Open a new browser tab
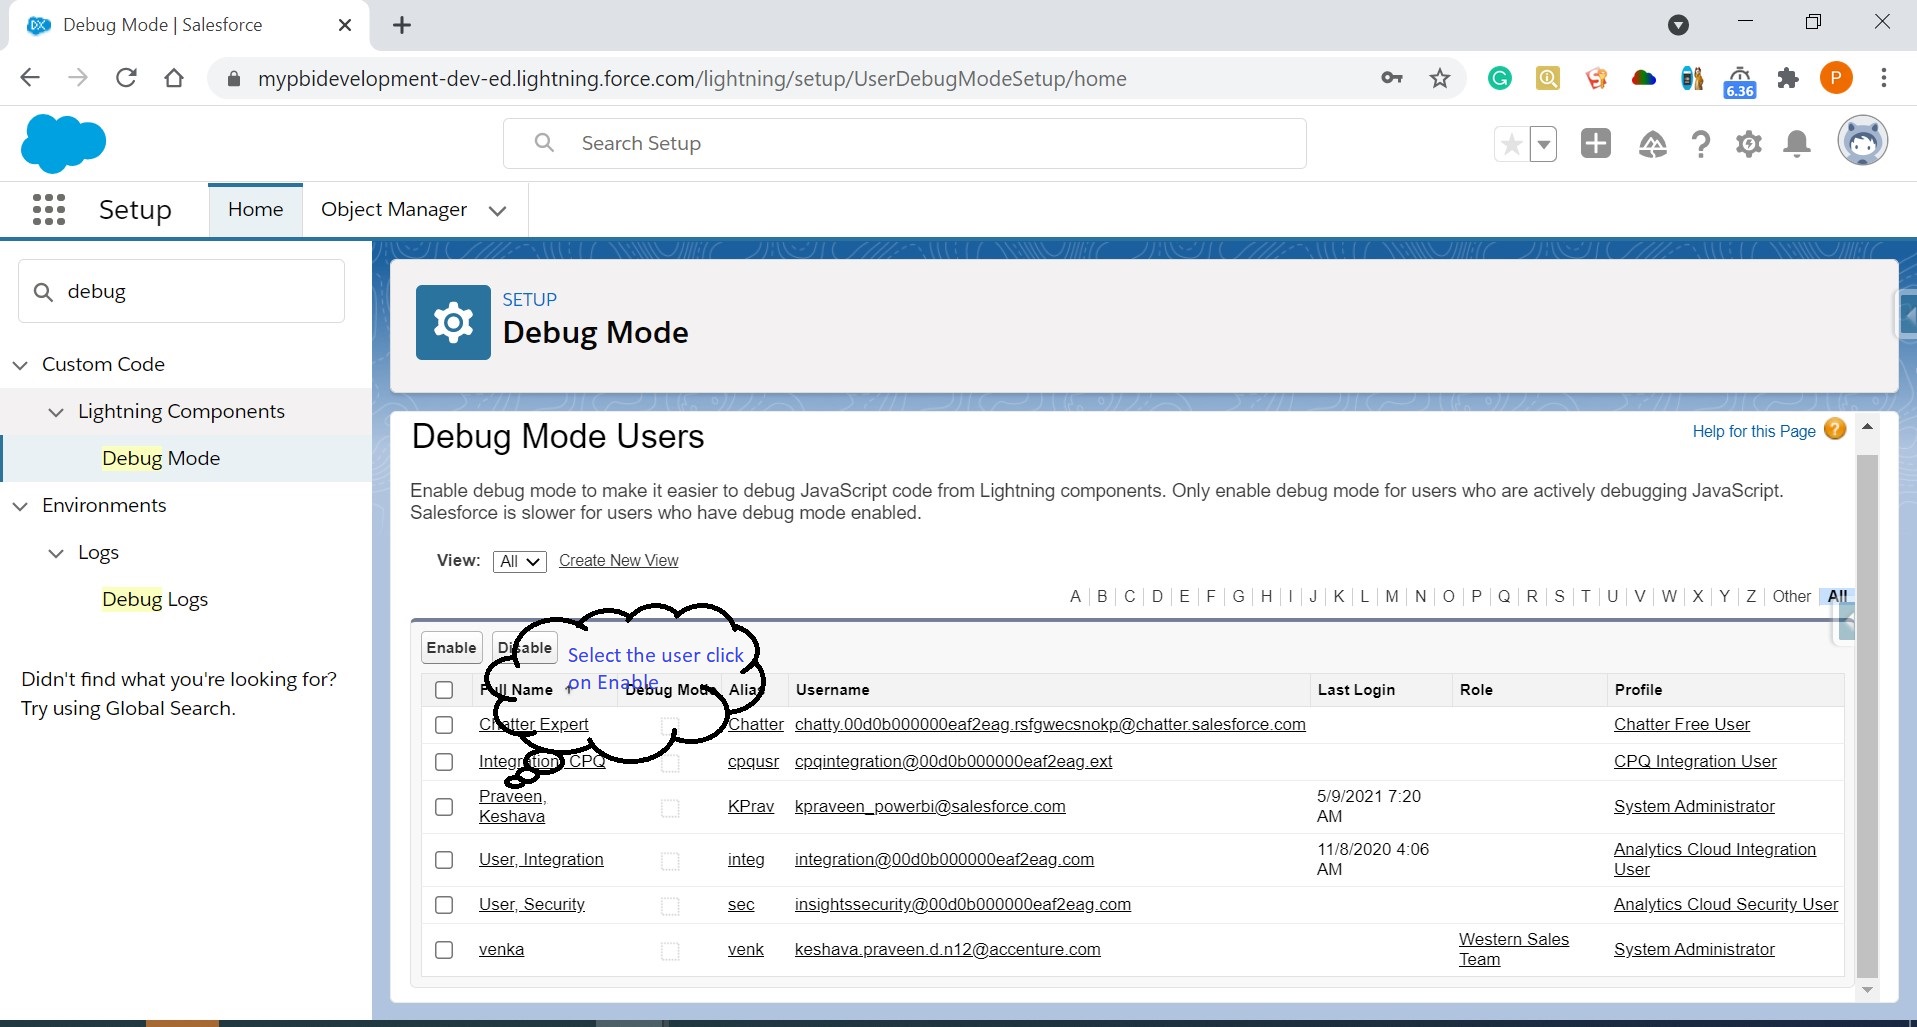Viewport: 1917px width, 1027px height. pyautogui.click(x=402, y=25)
